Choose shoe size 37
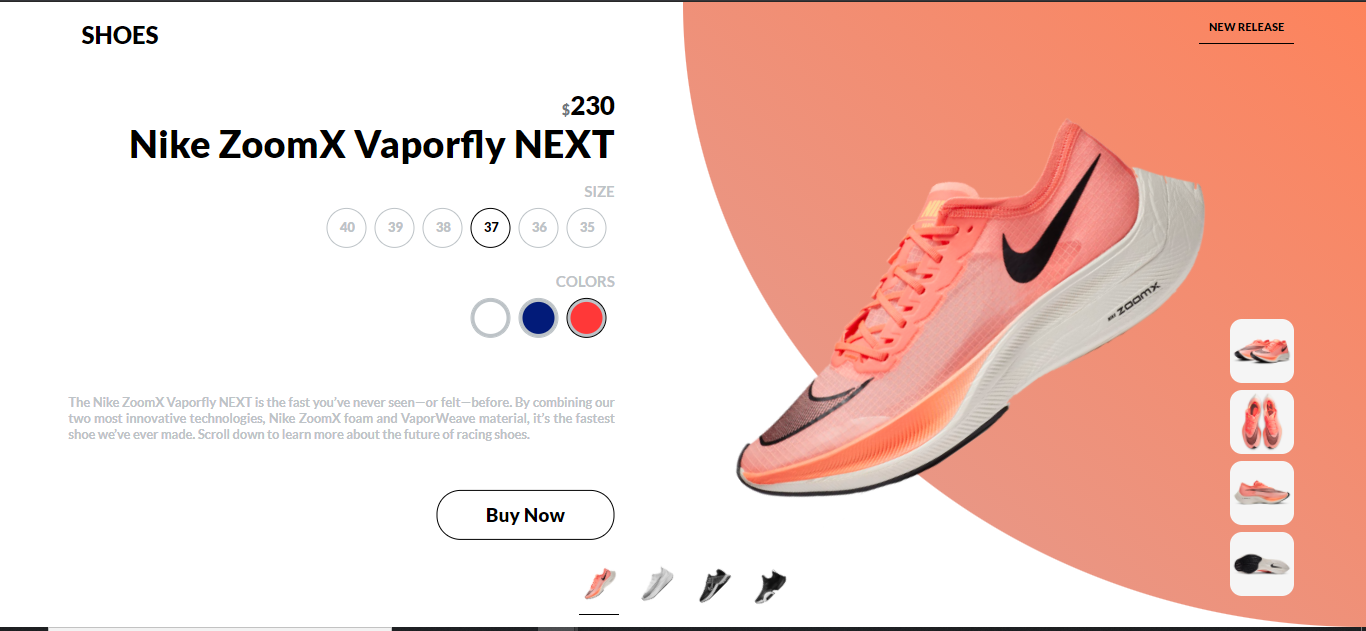 (491, 227)
